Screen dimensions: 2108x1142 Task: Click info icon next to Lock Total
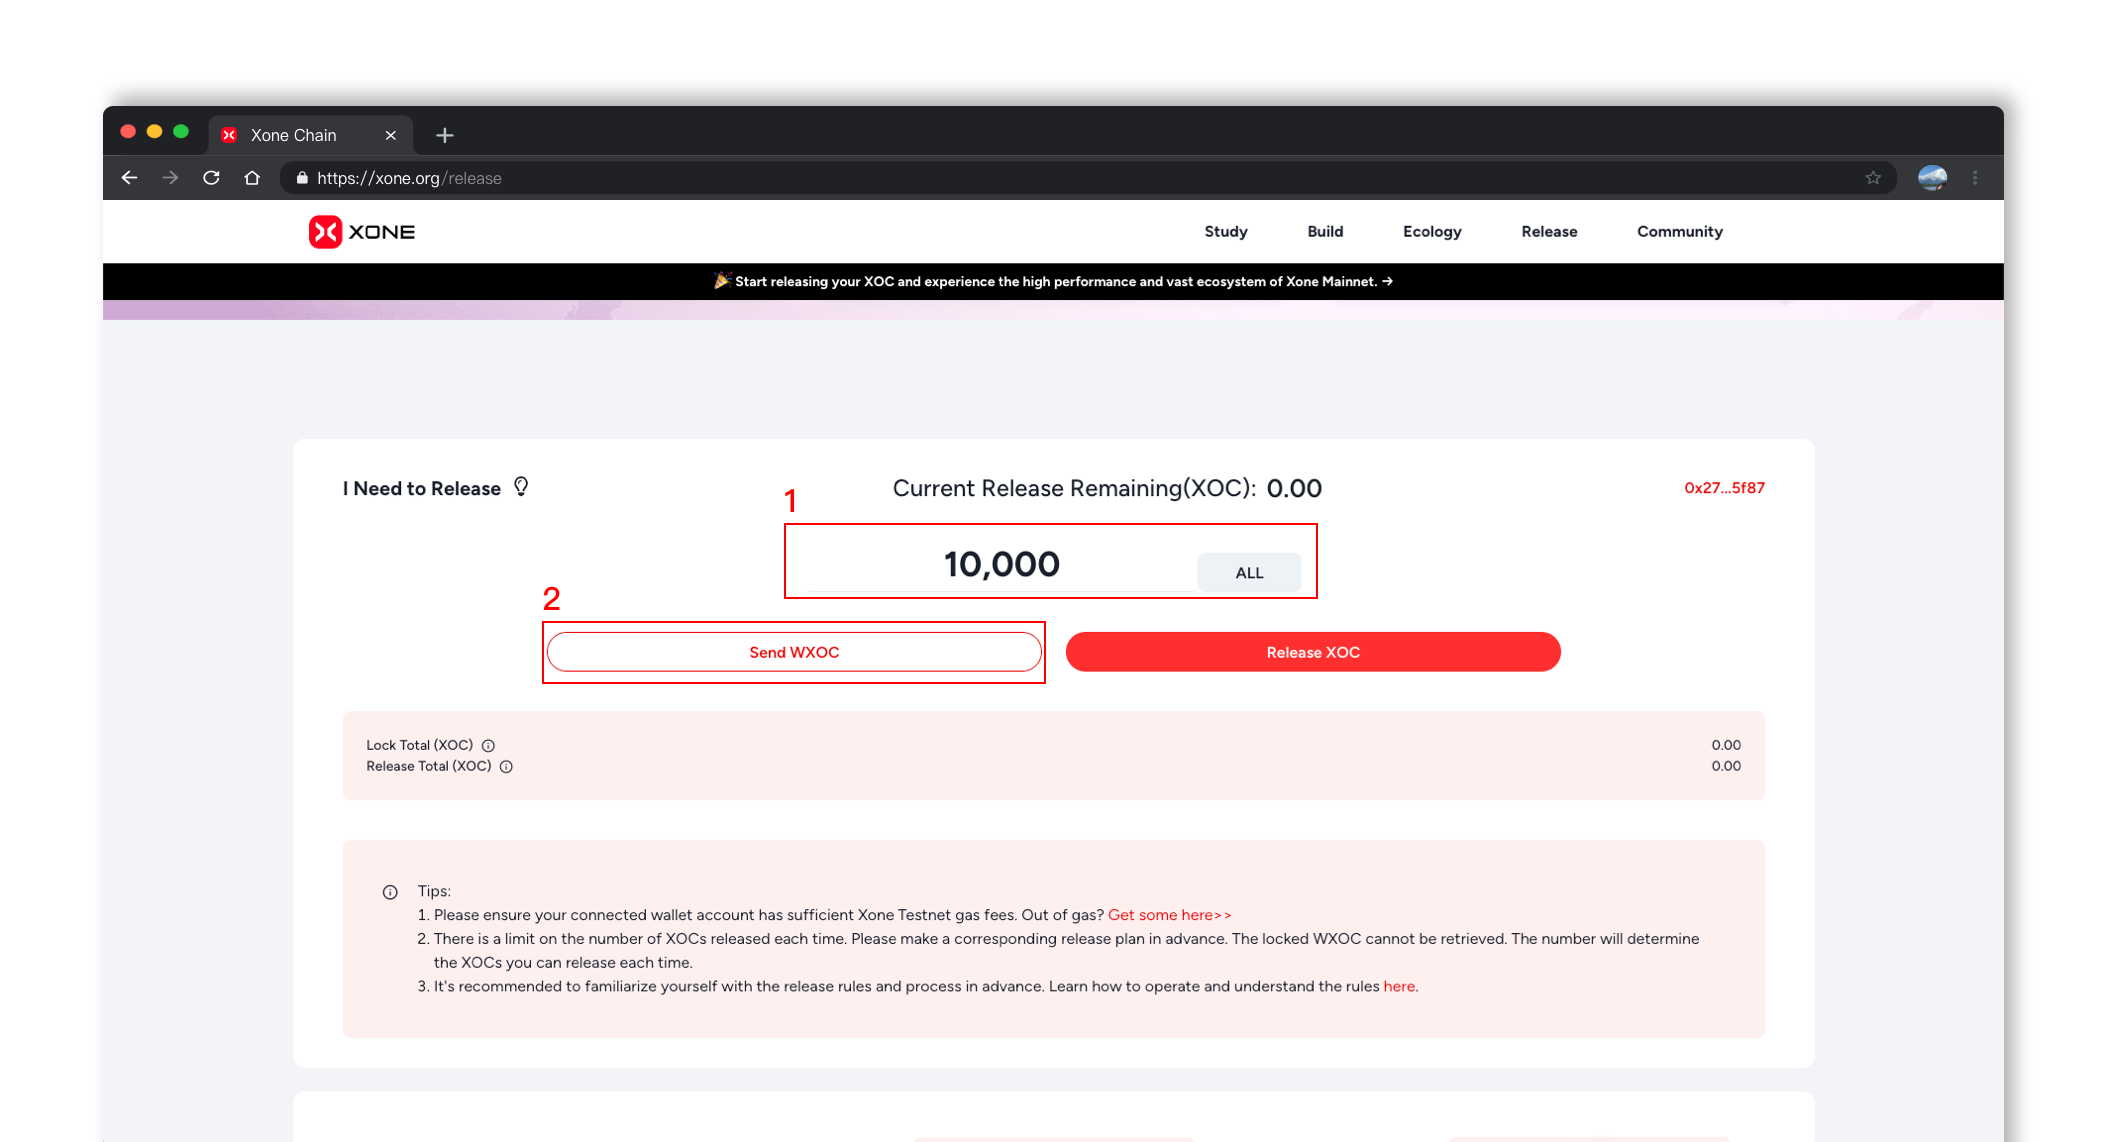coord(488,746)
